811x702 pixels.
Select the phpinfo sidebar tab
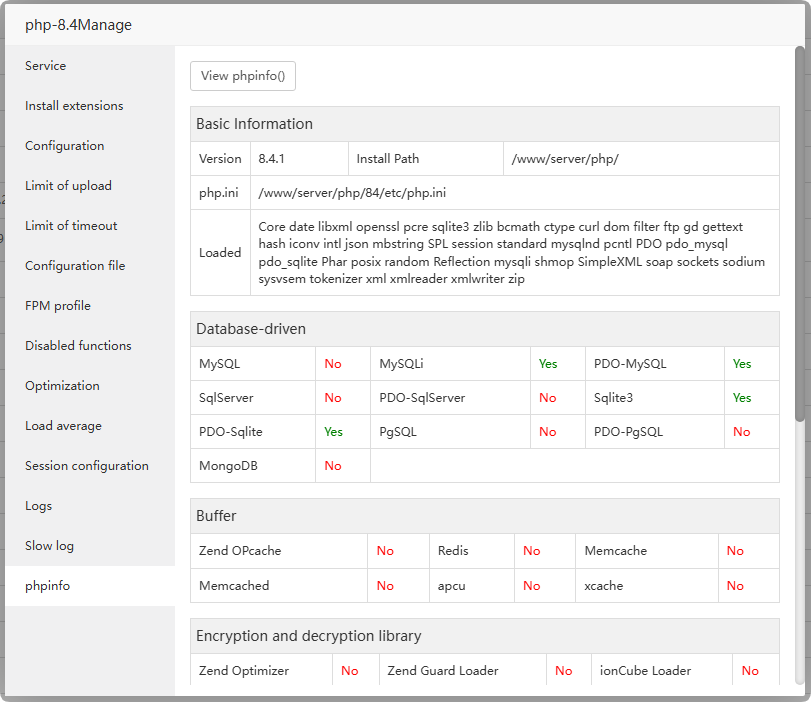pos(48,586)
